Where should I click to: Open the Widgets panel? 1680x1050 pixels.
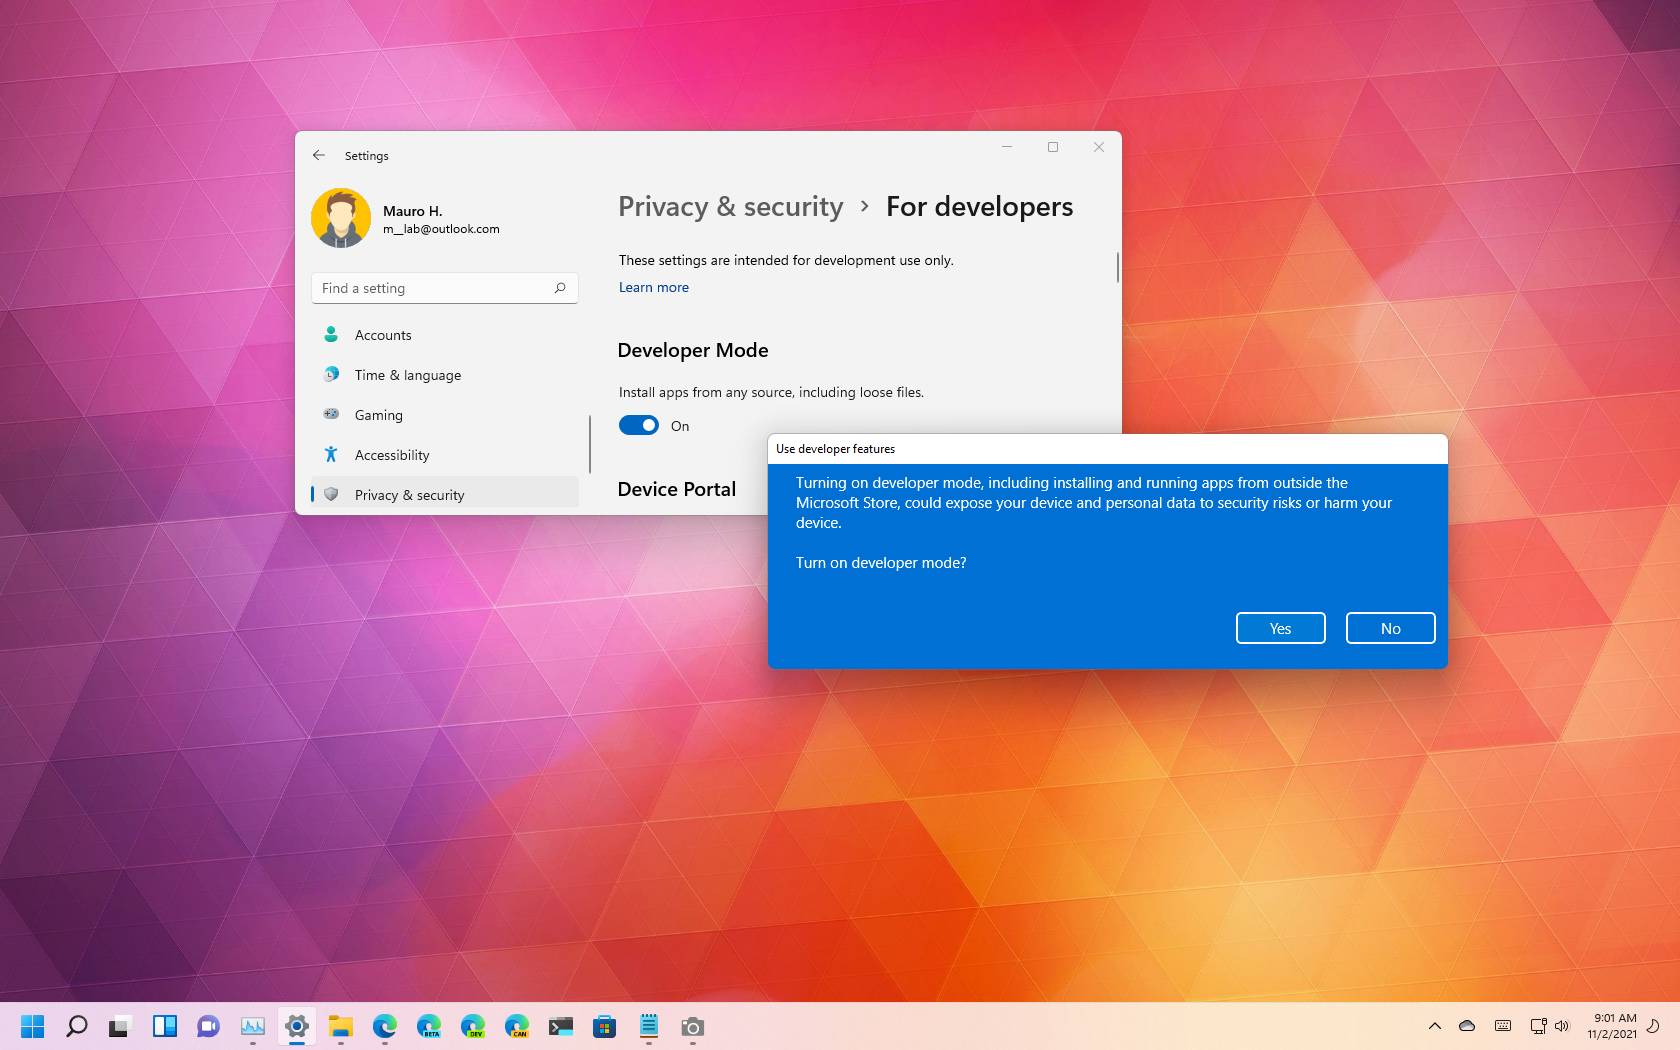coord(165,1026)
